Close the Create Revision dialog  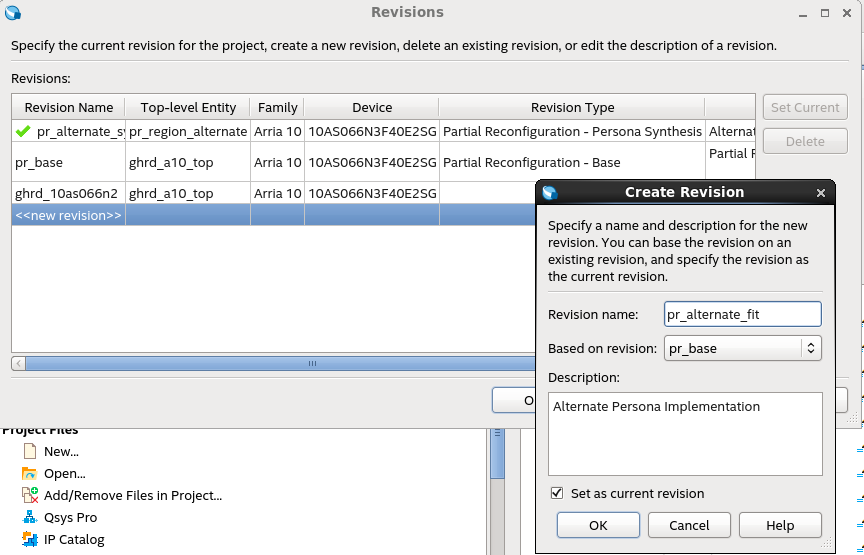[821, 193]
